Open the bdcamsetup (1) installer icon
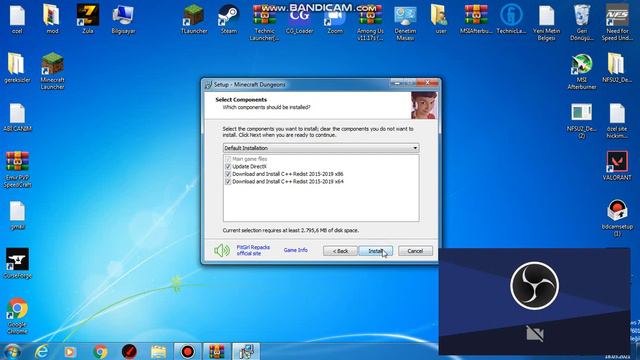This screenshot has height=360, width=640. 617,218
